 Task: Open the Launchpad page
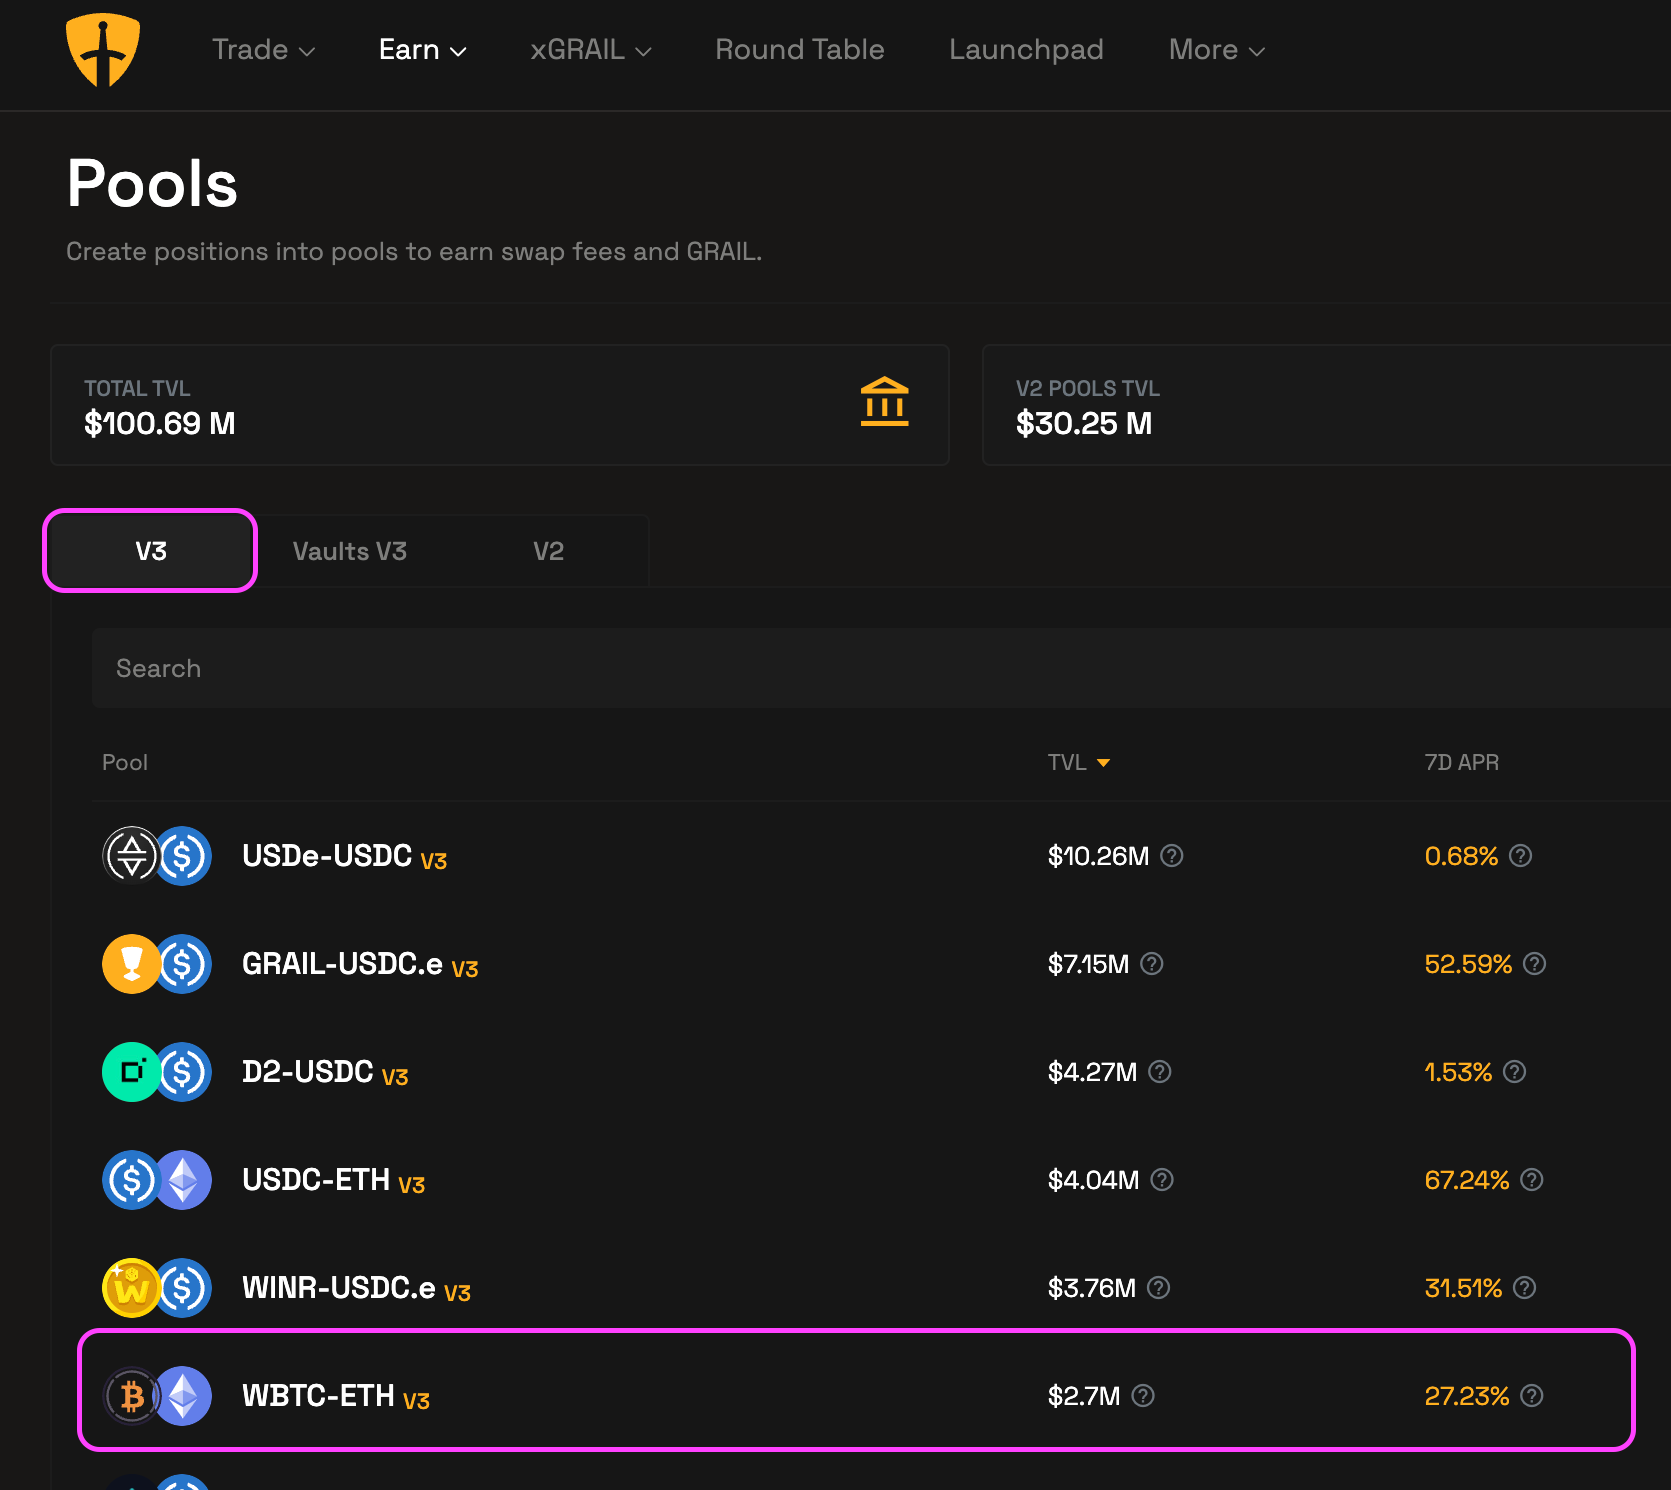1026,50
